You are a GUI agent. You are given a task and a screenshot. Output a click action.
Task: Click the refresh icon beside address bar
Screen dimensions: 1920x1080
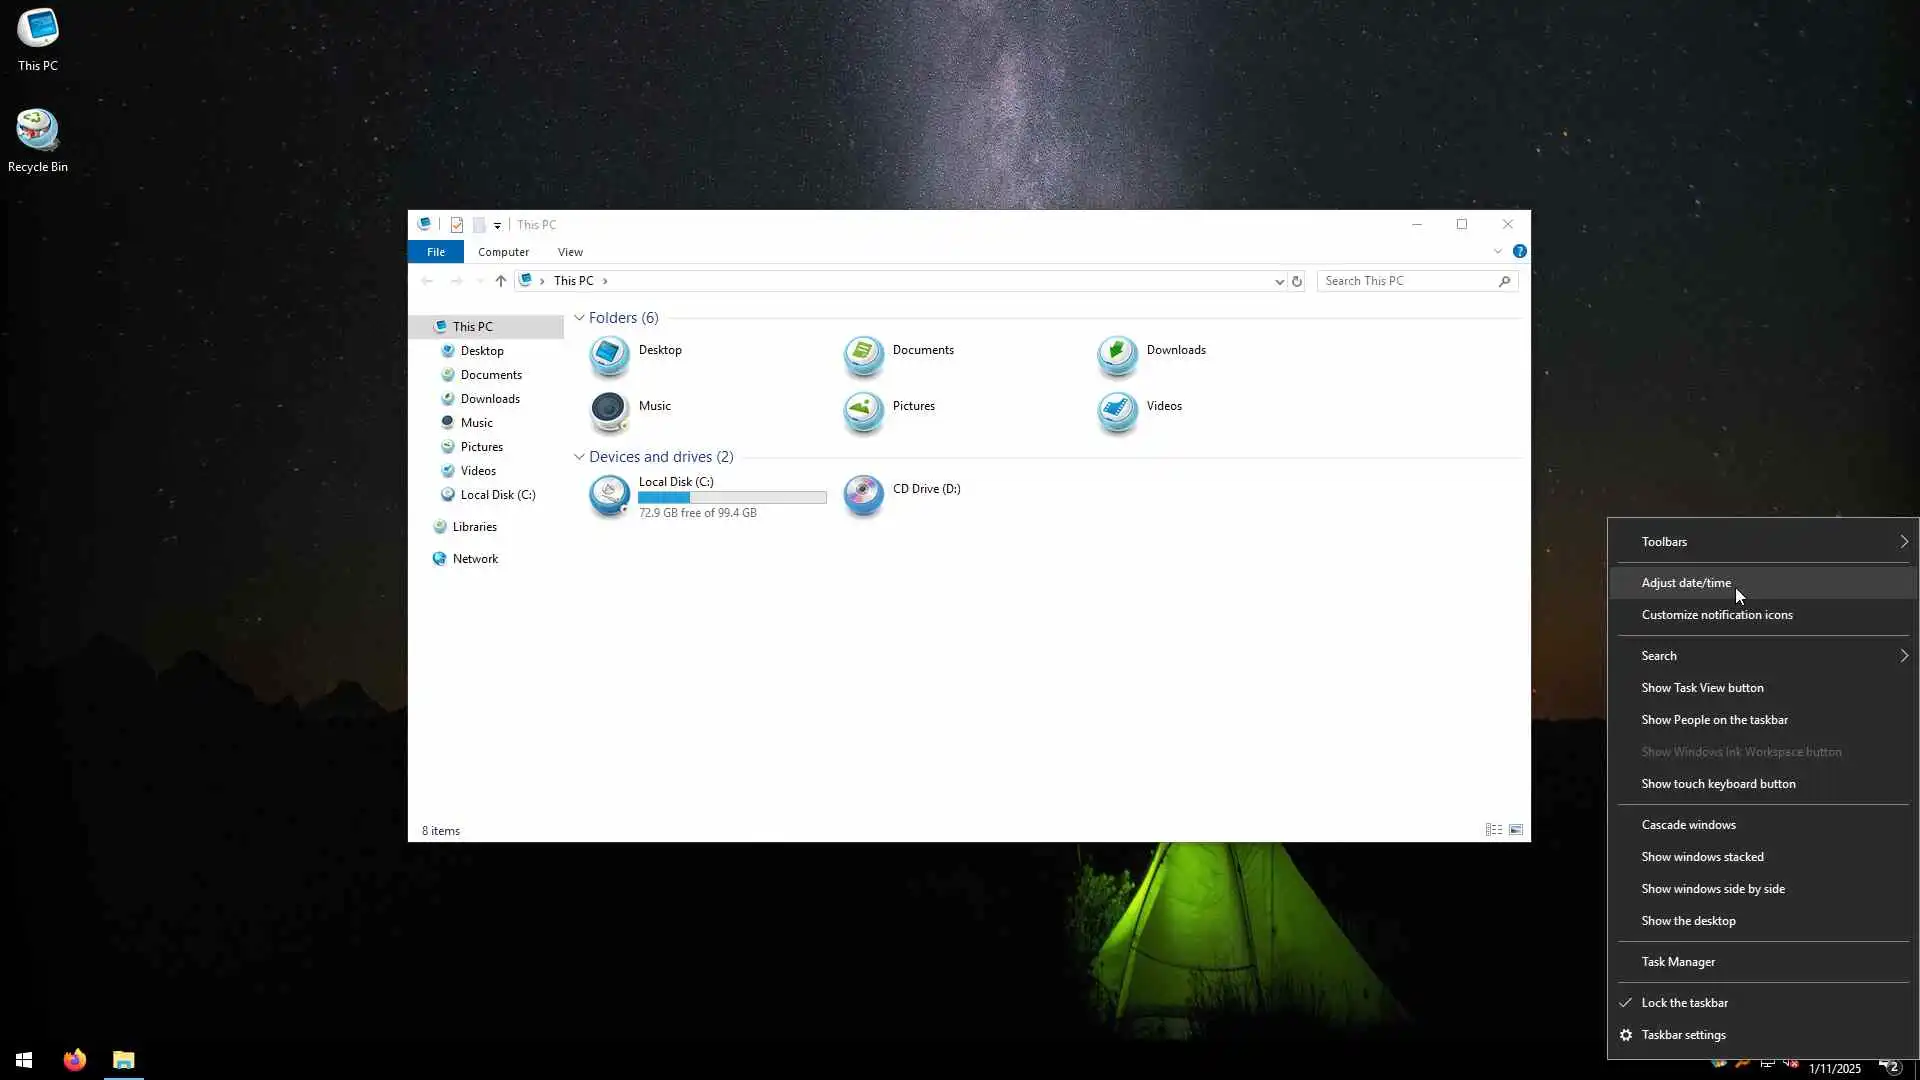click(1297, 281)
